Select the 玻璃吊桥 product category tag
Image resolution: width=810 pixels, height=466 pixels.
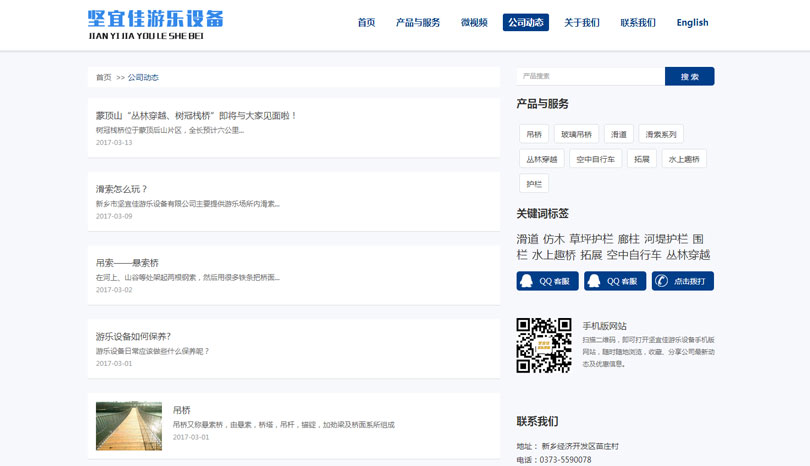tap(576, 134)
